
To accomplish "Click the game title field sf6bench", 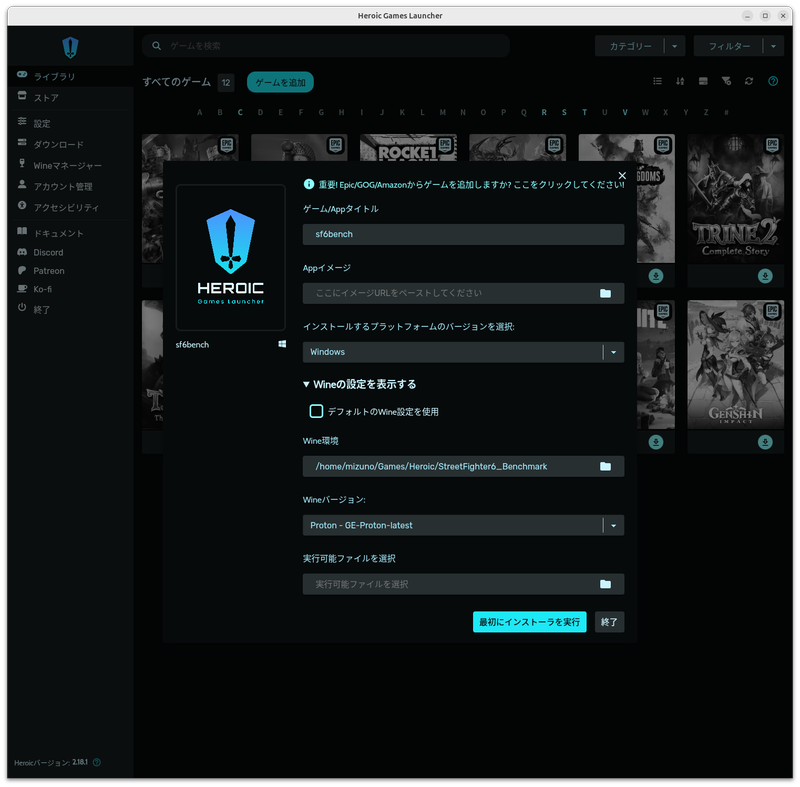I will [x=463, y=234].
